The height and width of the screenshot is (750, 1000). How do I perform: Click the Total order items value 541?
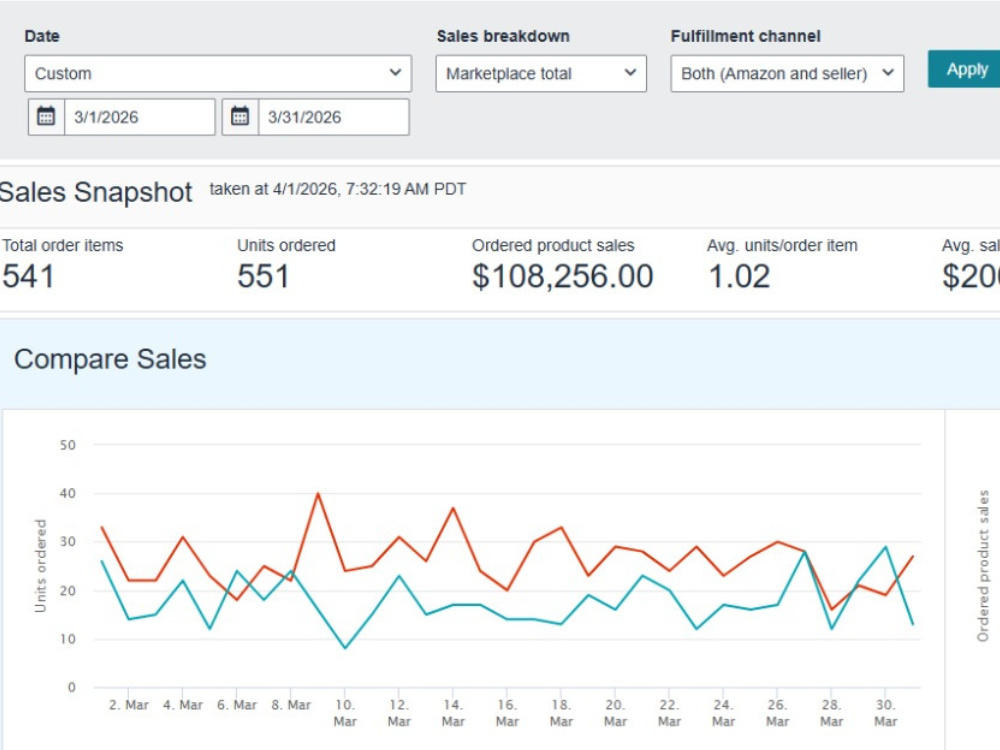point(28,276)
